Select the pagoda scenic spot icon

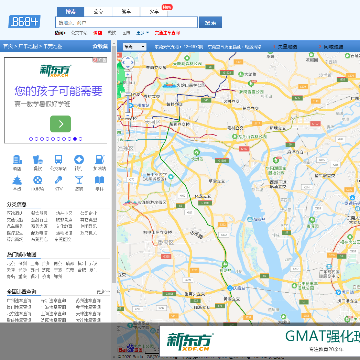pyautogui.click(x=17, y=180)
